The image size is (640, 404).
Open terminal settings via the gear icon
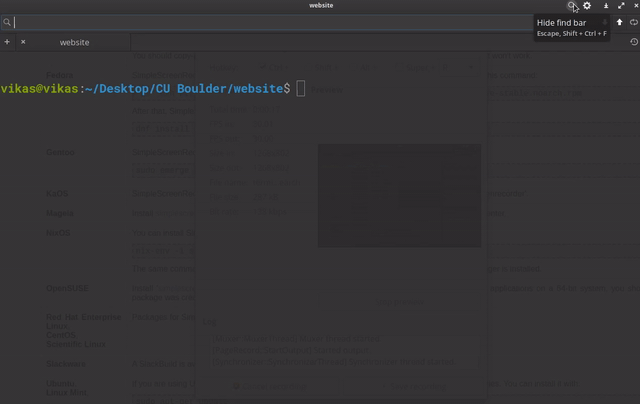coord(587,6)
